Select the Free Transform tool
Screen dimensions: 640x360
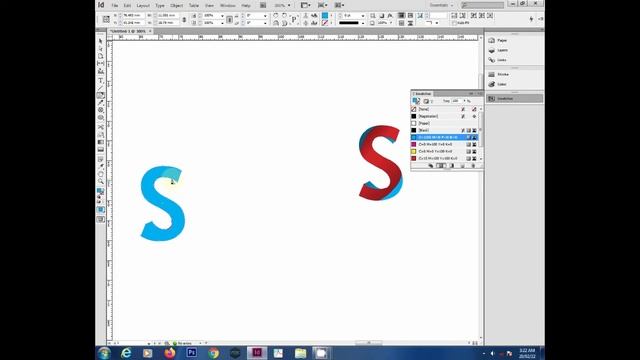tap(100, 134)
